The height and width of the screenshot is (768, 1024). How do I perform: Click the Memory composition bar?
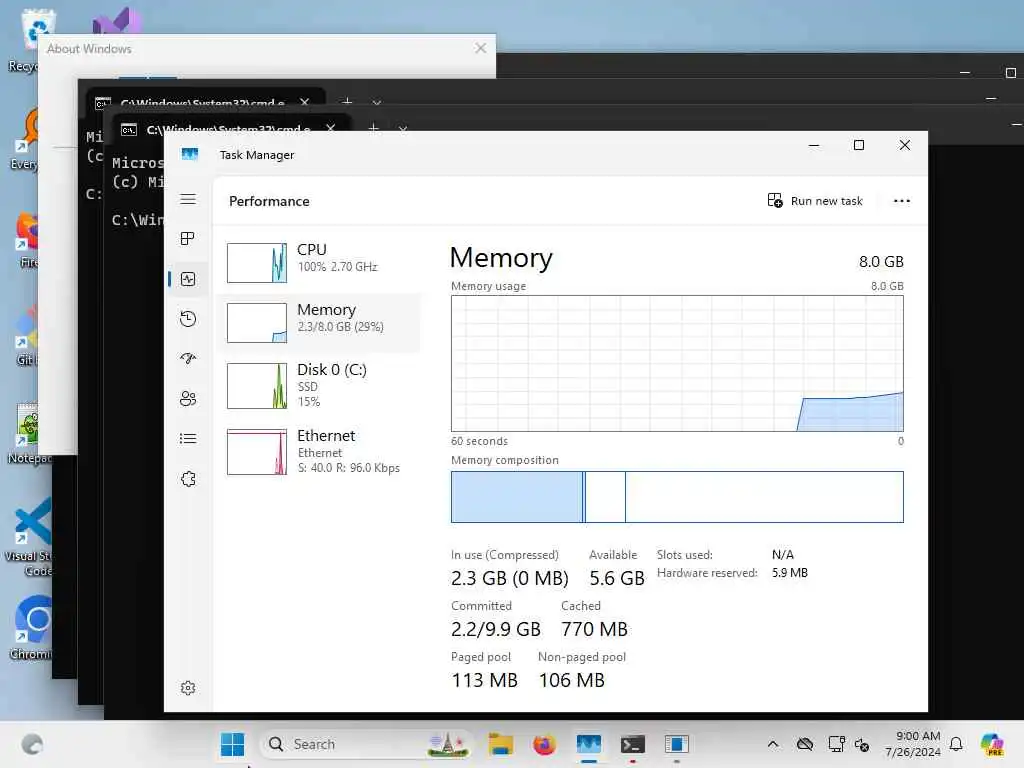click(677, 497)
